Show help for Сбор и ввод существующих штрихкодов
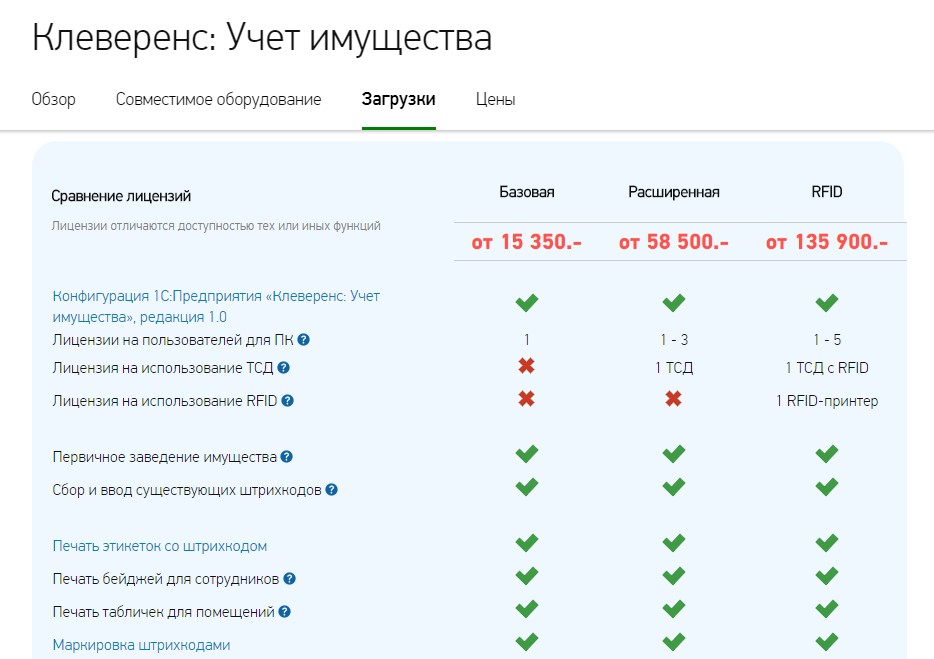 pyautogui.click(x=332, y=490)
